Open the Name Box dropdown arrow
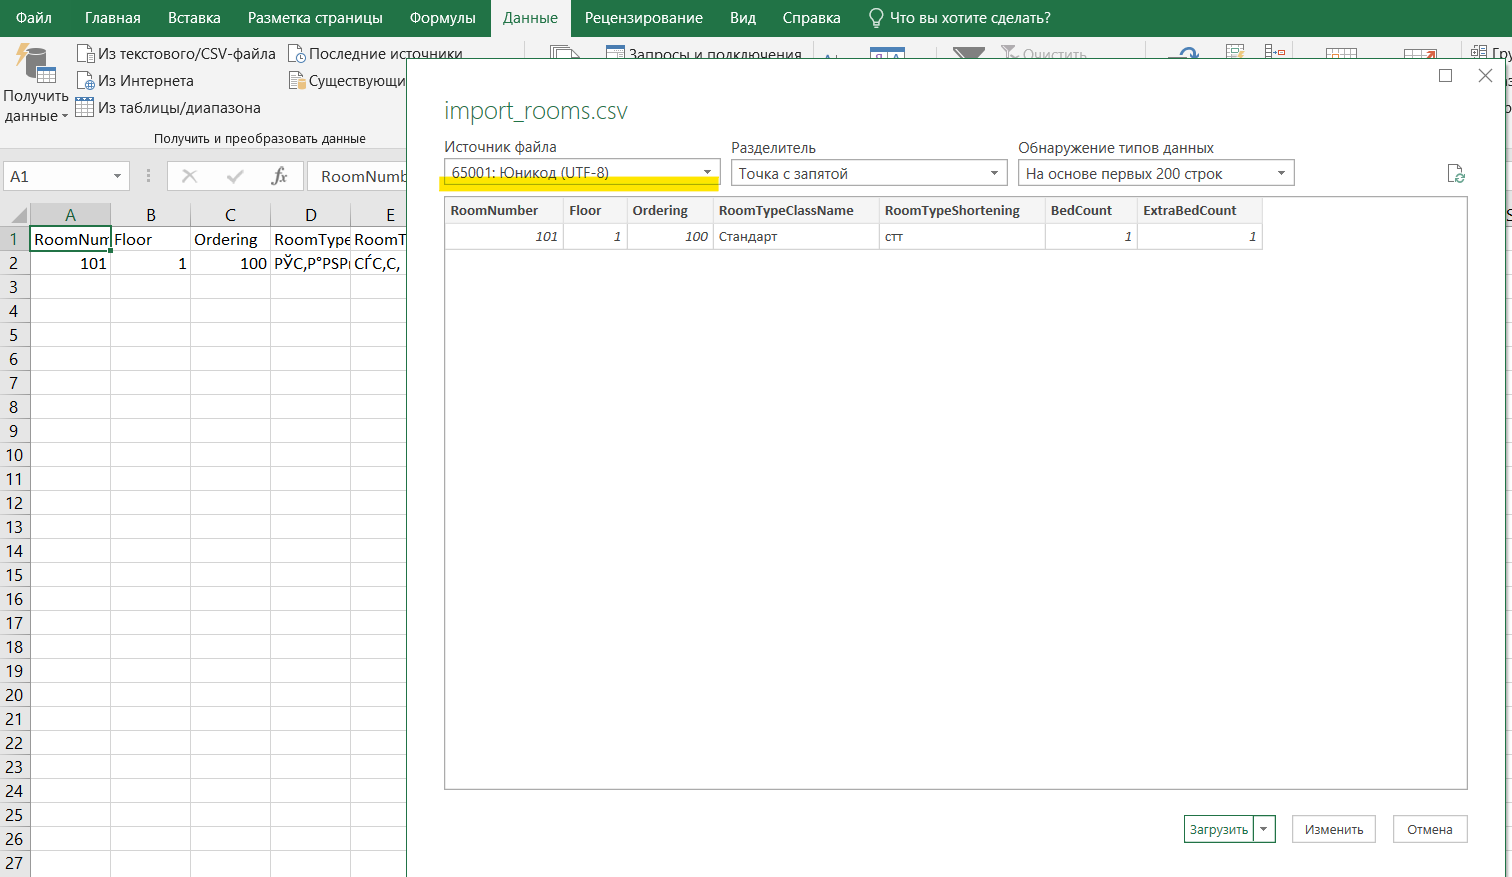Image resolution: width=1512 pixels, height=877 pixels. point(117,176)
